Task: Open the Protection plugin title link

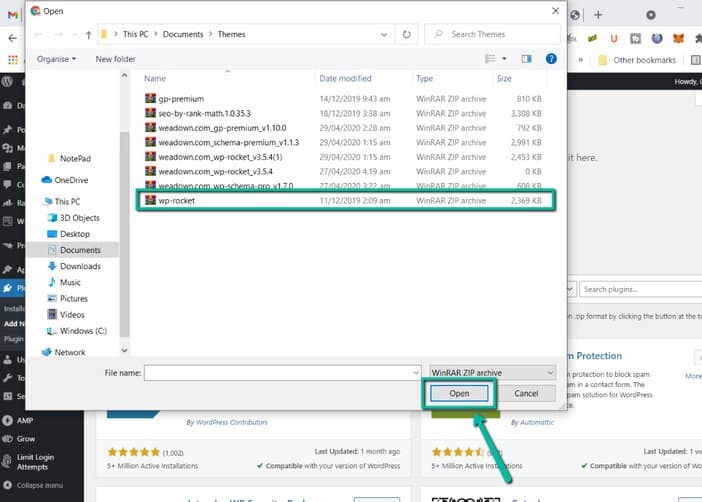Action: pos(595,356)
